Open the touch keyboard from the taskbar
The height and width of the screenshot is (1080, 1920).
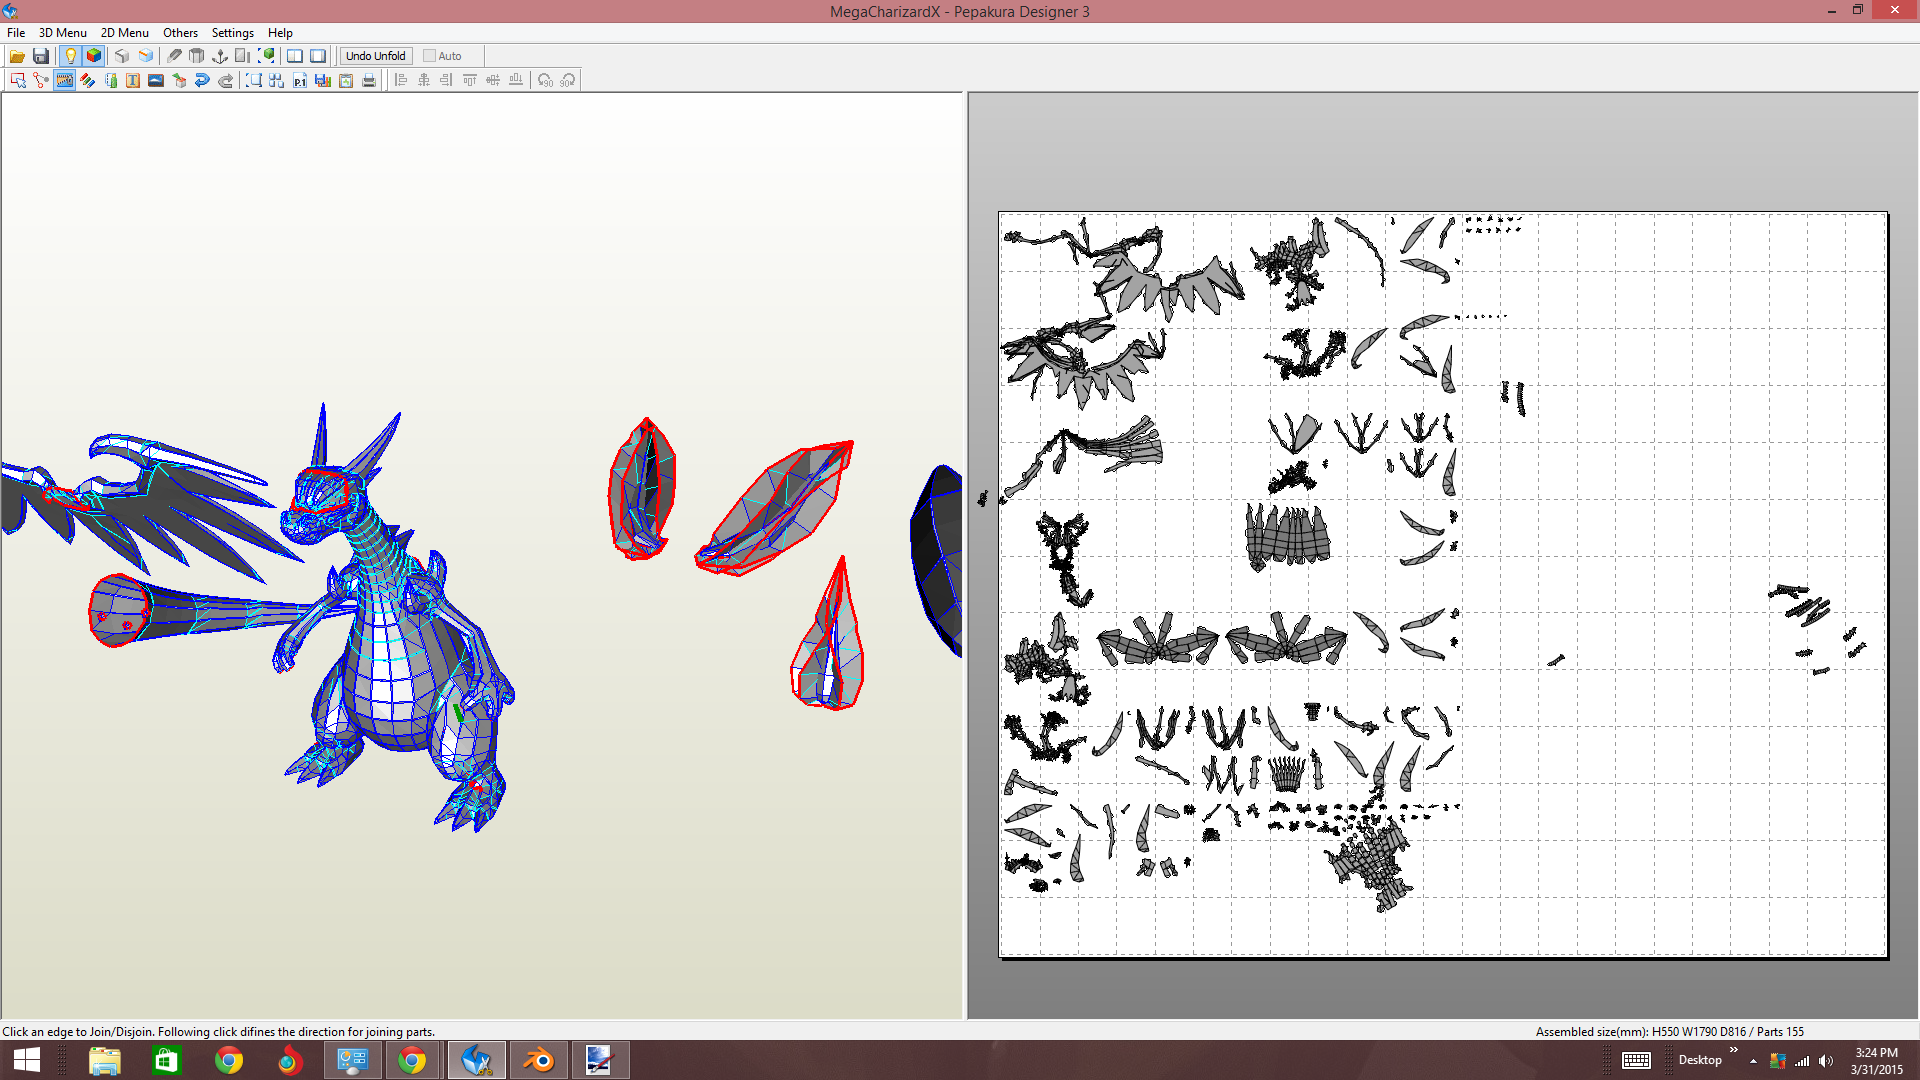pyautogui.click(x=1636, y=1060)
